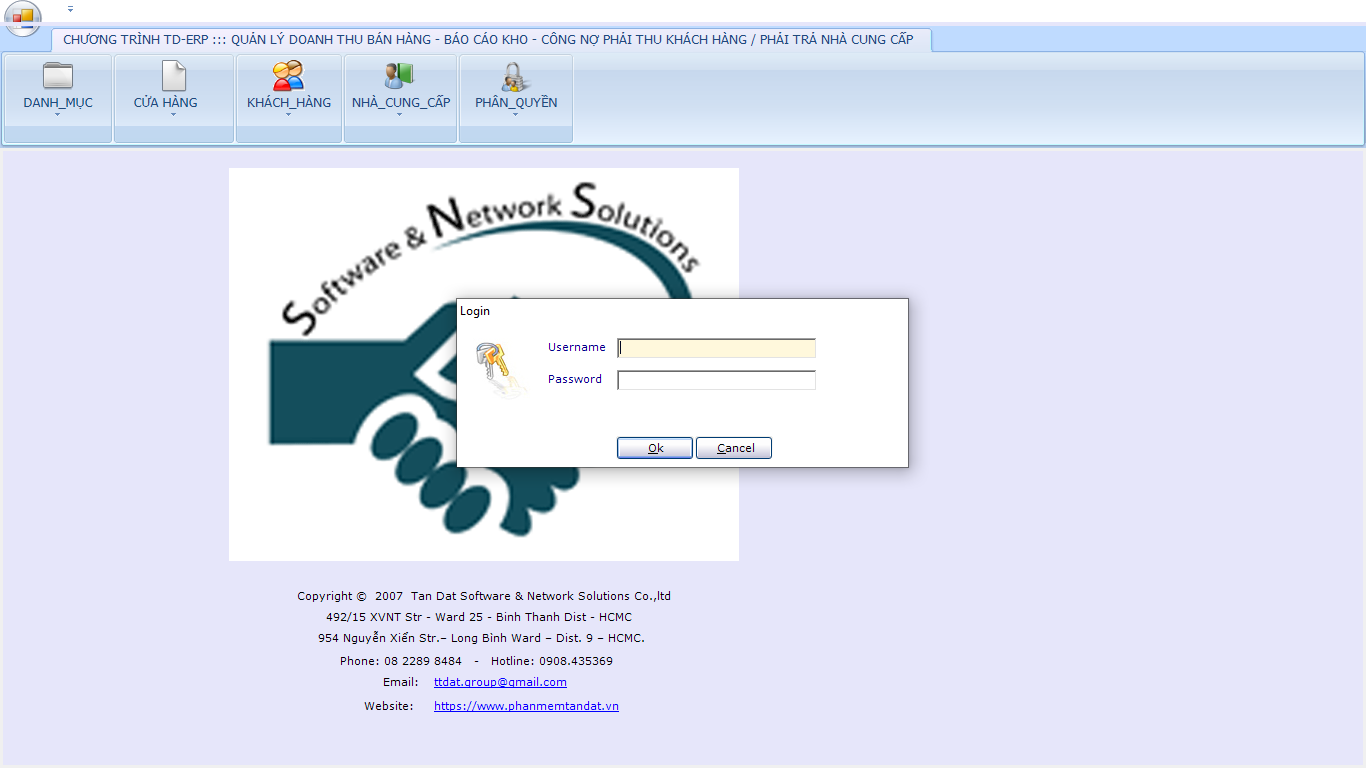Click the Password label
The image size is (1366, 768).
pos(575,379)
